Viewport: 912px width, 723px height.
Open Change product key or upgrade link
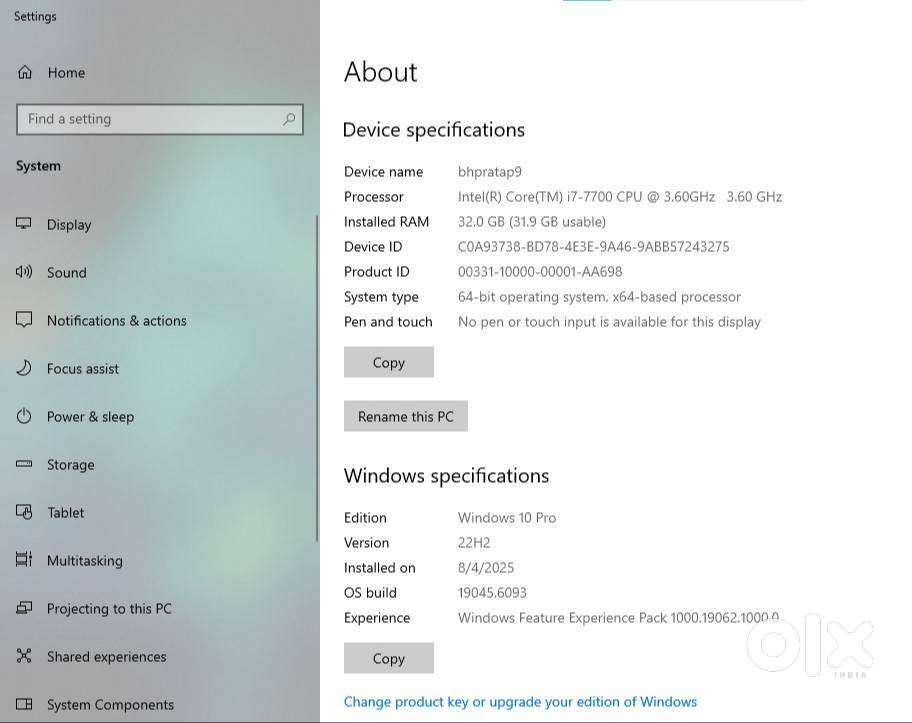tap(520, 702)
